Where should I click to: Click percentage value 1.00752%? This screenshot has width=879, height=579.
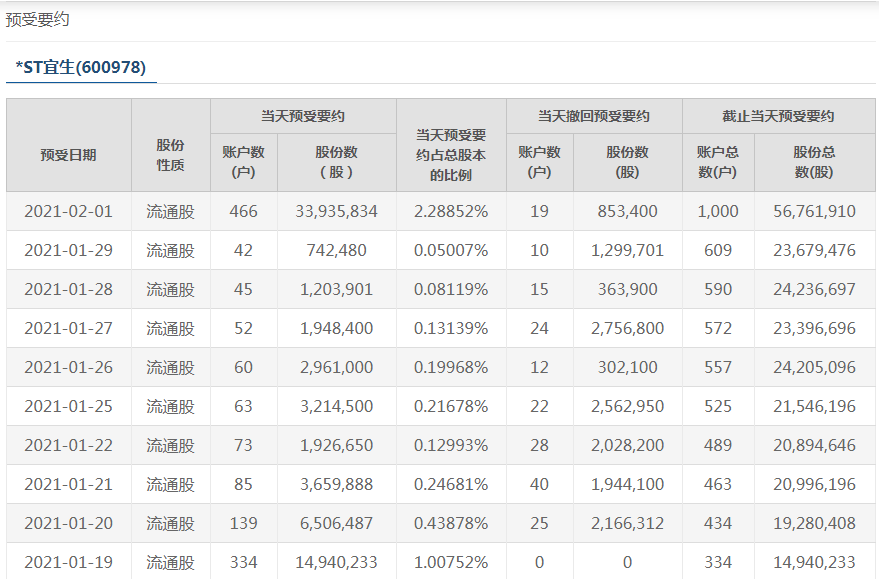(451, 562)
